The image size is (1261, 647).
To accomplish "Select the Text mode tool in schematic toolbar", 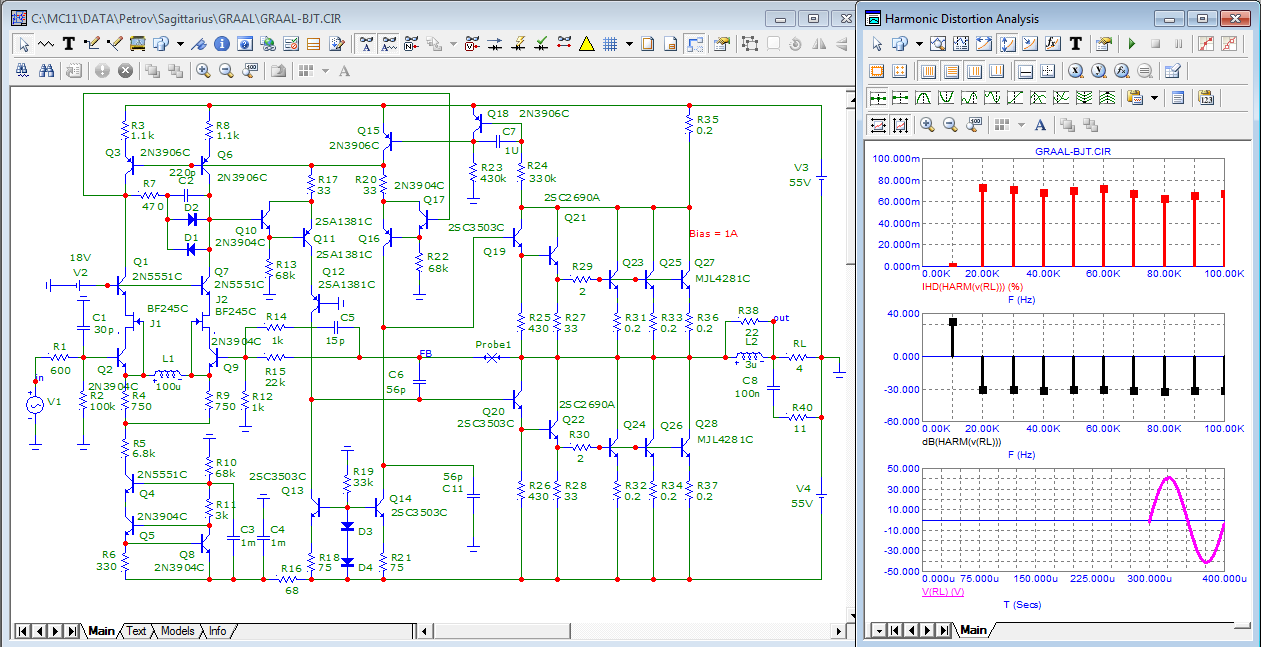I will click(69, 44).
